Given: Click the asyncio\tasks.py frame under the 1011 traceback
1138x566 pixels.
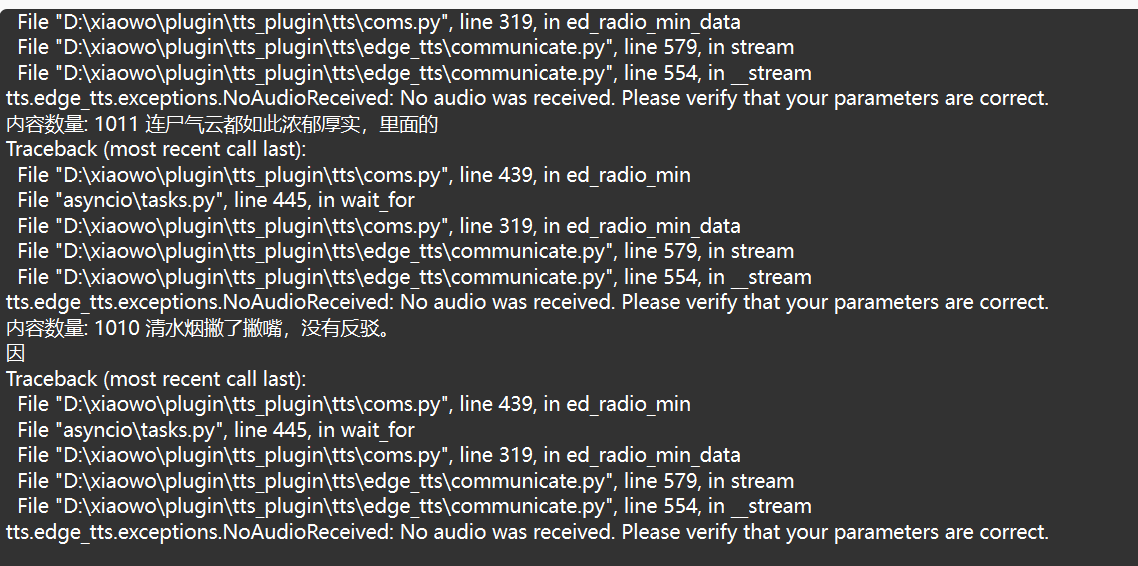Looking at the screenshot, I should pyautogui.click(x=216, y=200).
